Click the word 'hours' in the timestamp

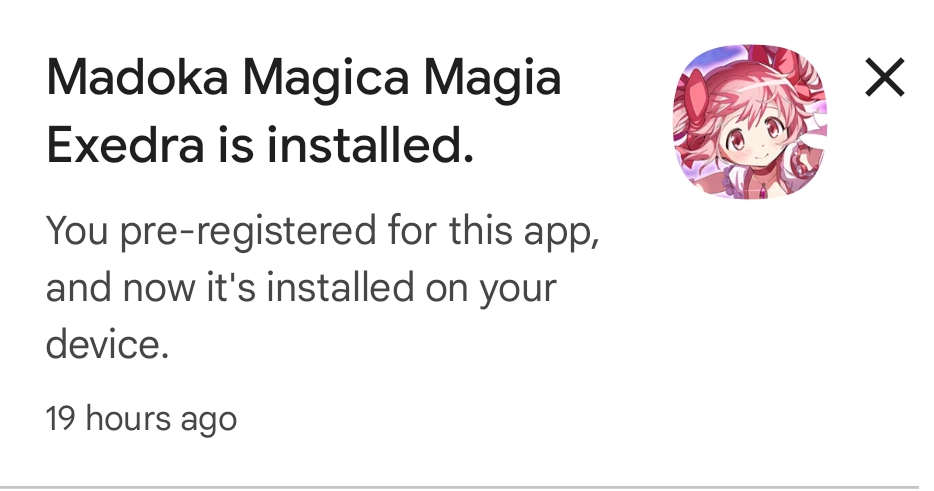[x=128, y=418]
